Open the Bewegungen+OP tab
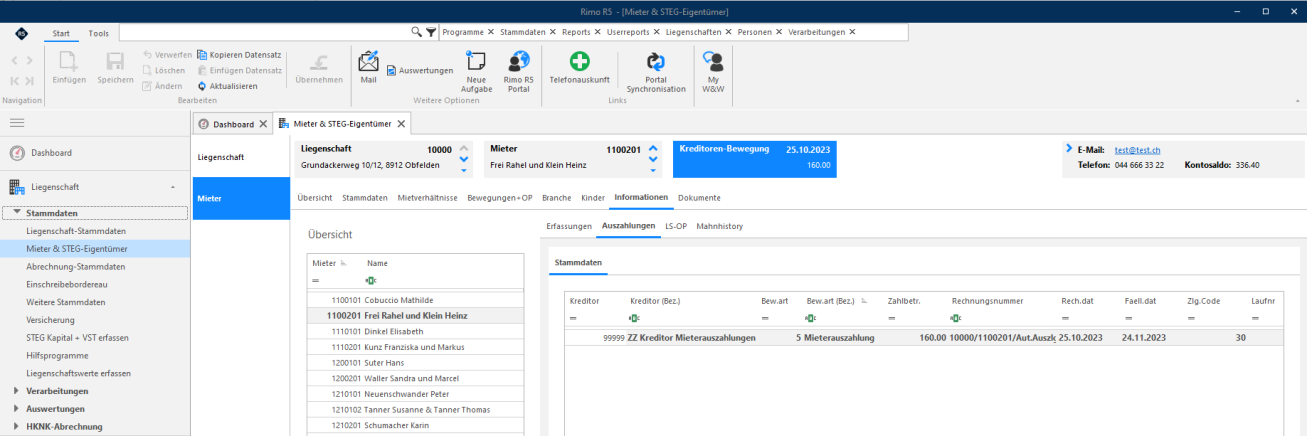The width and height of the screenshot is (1307, 436). (x=499, y=198)
